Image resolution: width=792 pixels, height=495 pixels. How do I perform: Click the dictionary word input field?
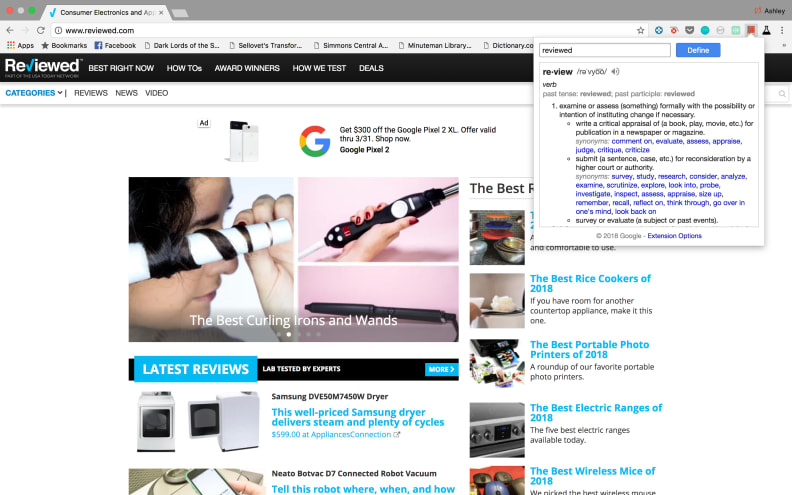[x=605, y=50]
